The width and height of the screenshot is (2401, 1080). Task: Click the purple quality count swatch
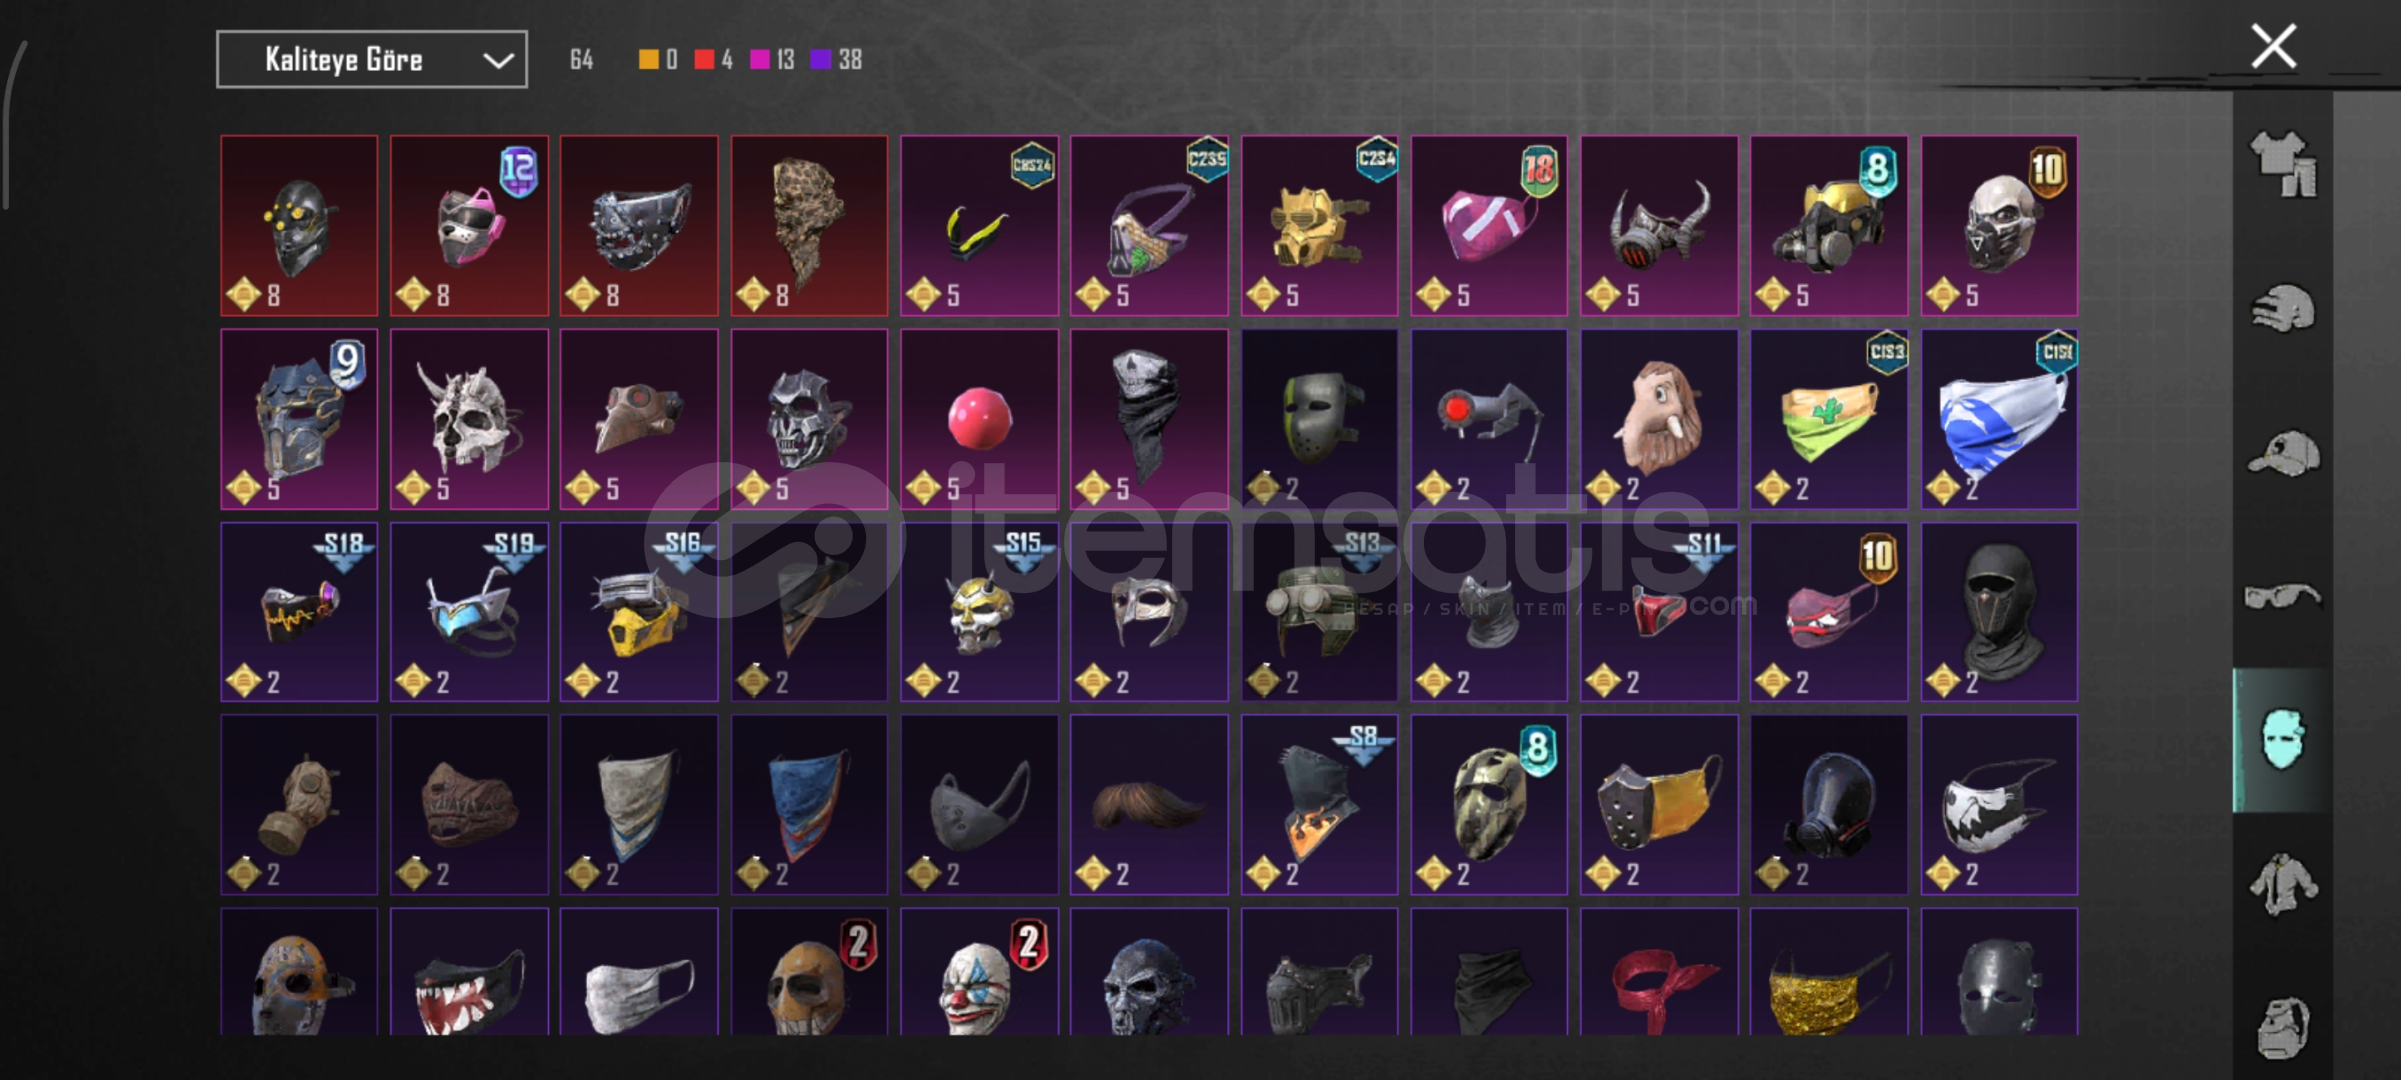[820, 60]
